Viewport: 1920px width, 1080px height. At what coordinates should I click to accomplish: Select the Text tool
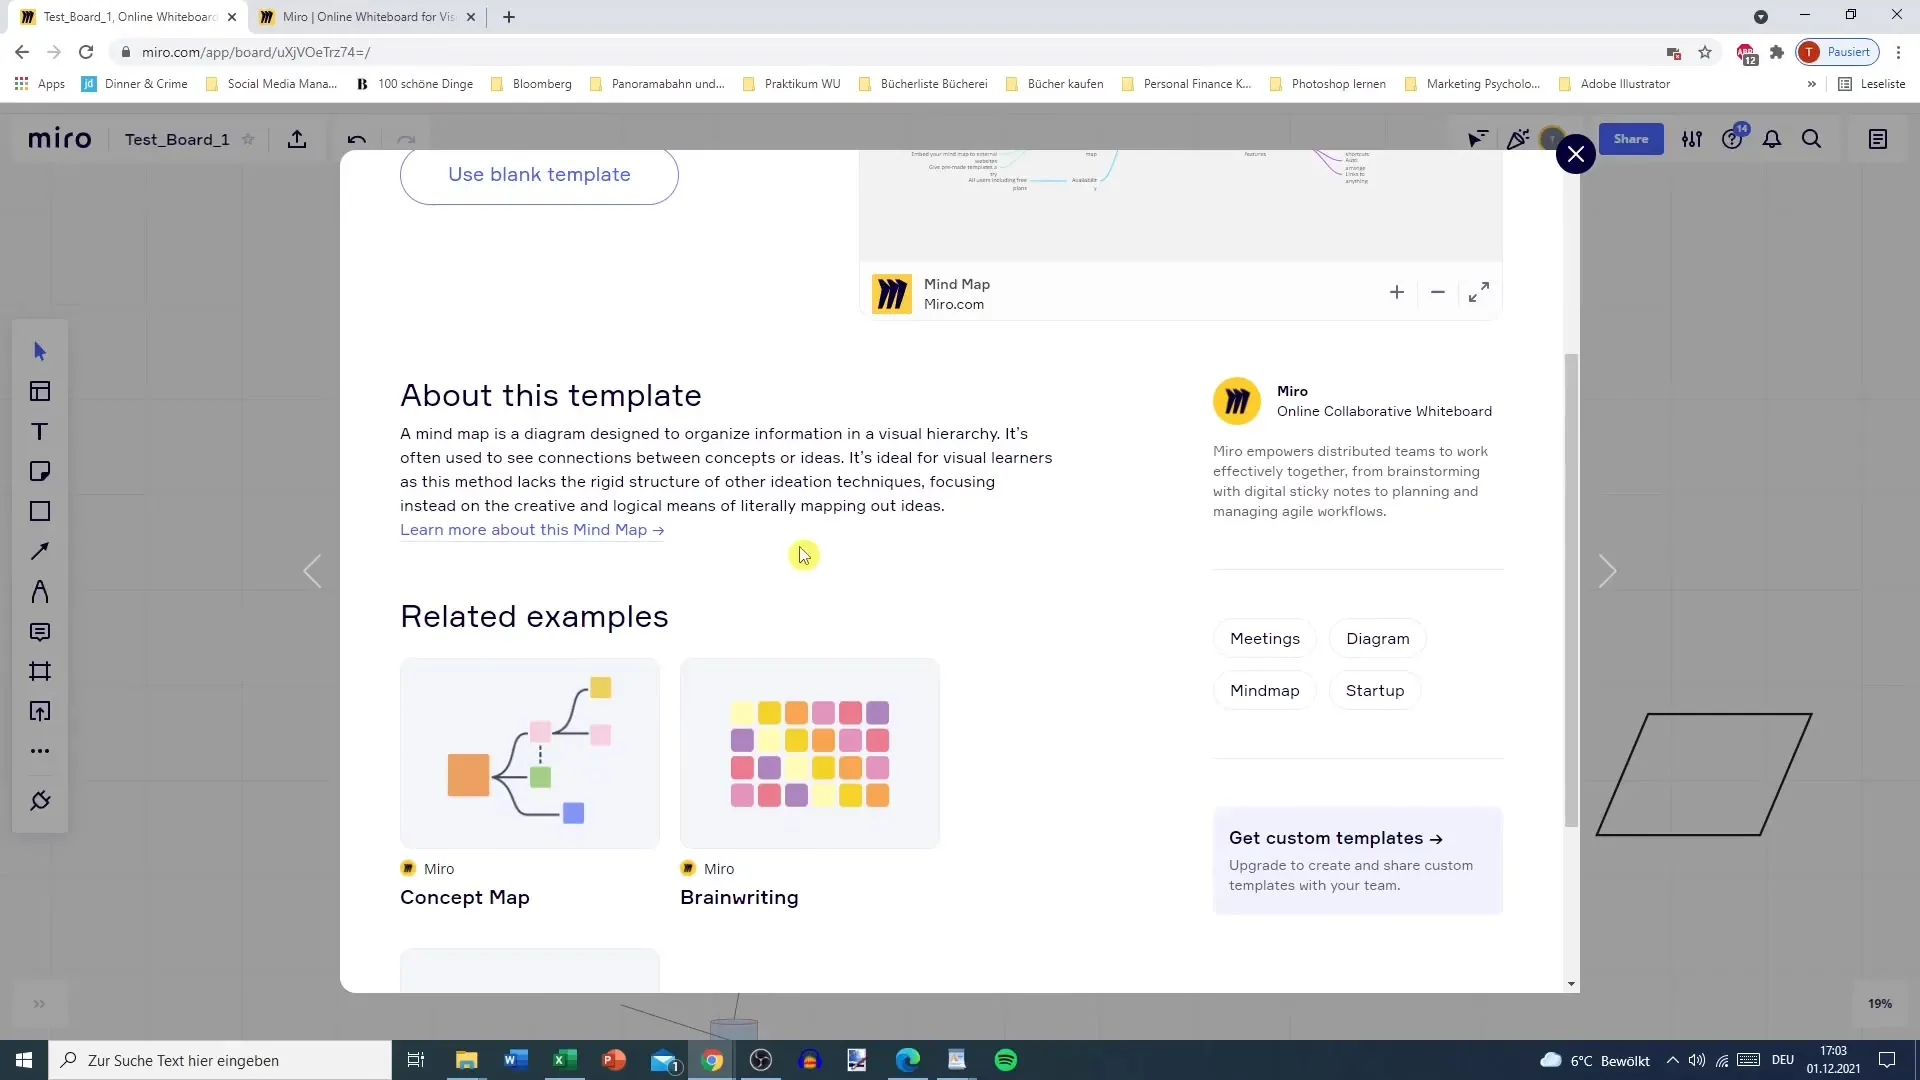tap(40, 431)
